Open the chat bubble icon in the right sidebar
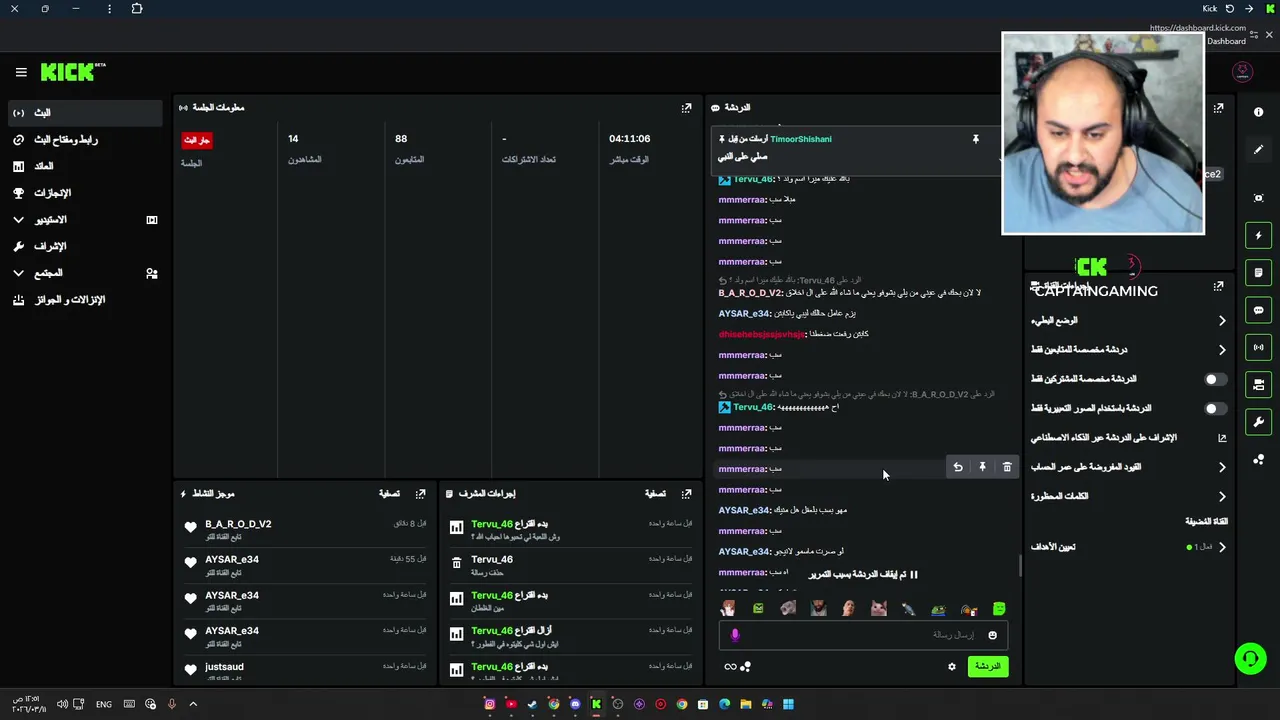1280x720 pixels. pos(1259,310)
